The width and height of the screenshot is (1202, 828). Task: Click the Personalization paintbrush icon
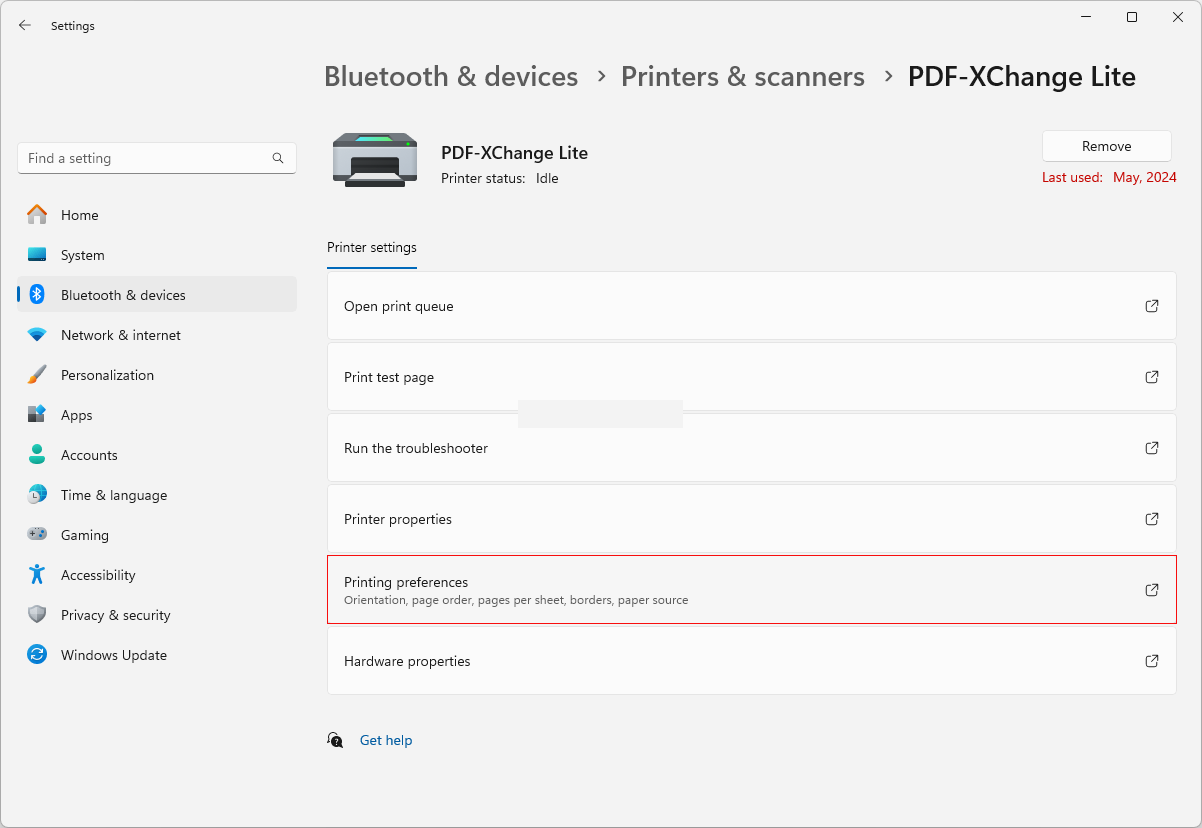pyautogui.click(x=37, y=375)
